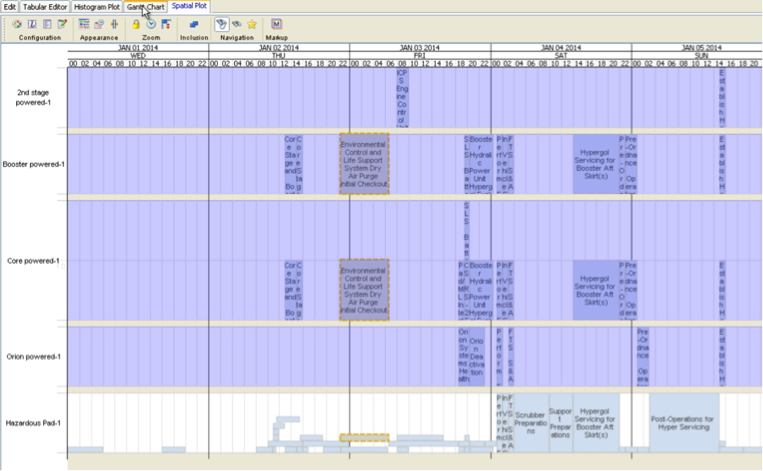Click Scrubber Preparations block in Hazardous Pad-1 row
This screenshot has height=471, width=763.
pyautogui.click(x=530, y=421)
